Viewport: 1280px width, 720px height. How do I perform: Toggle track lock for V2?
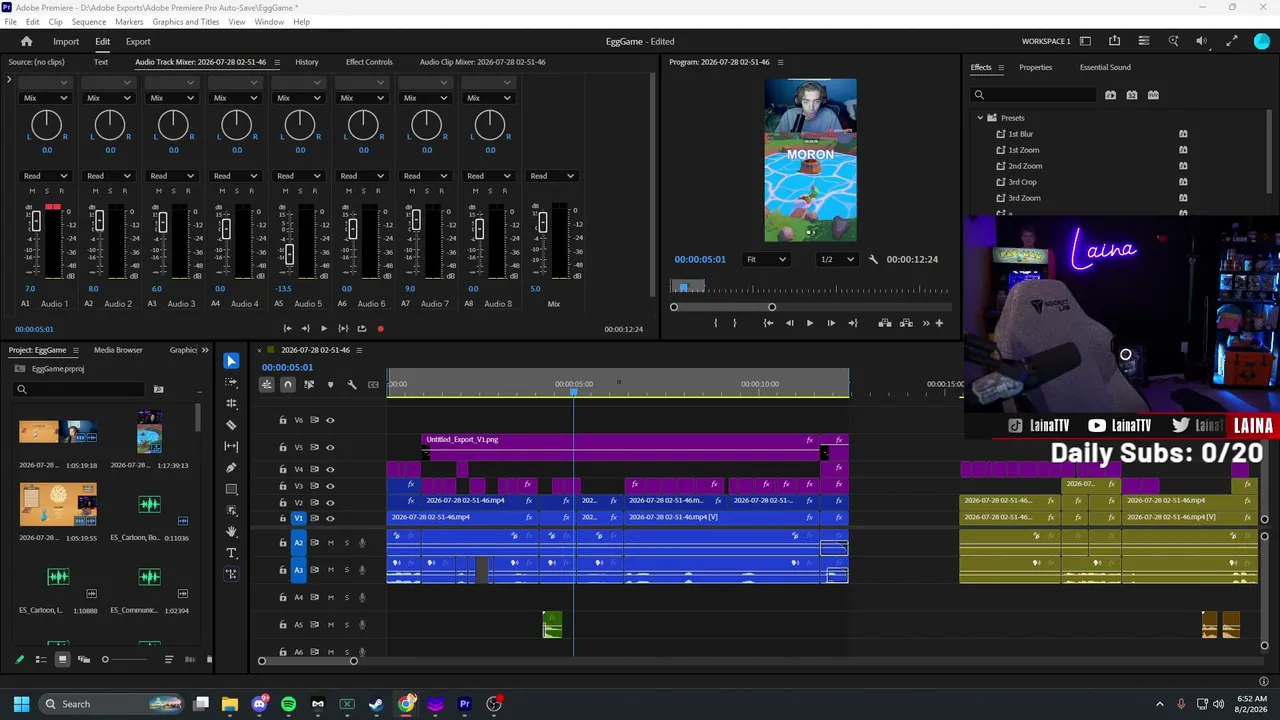283,503
